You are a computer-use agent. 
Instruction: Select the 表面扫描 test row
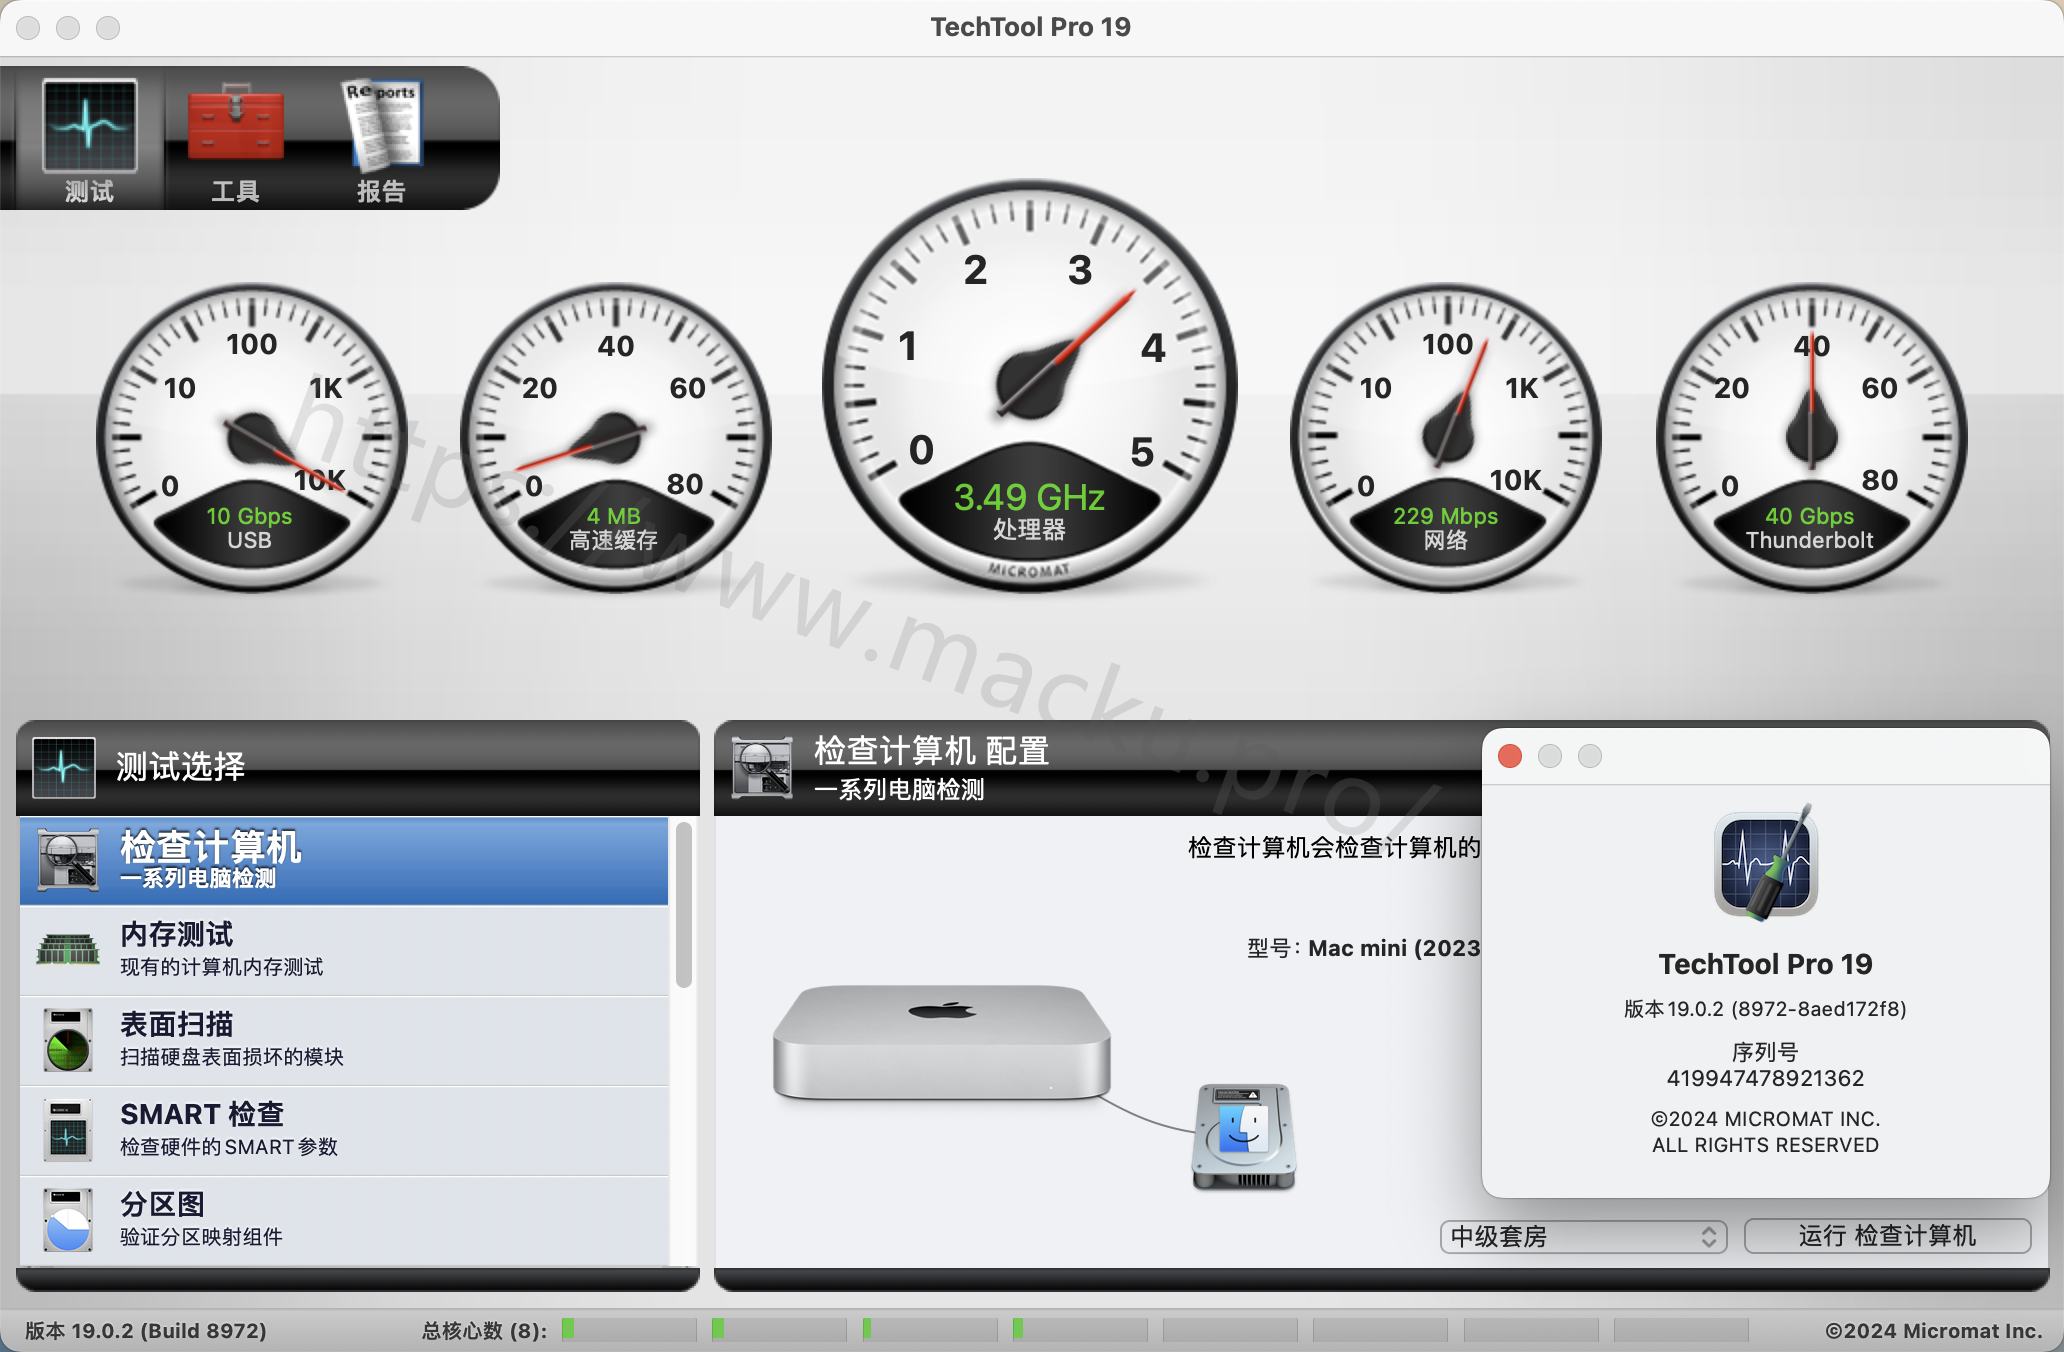[344, 1040]
